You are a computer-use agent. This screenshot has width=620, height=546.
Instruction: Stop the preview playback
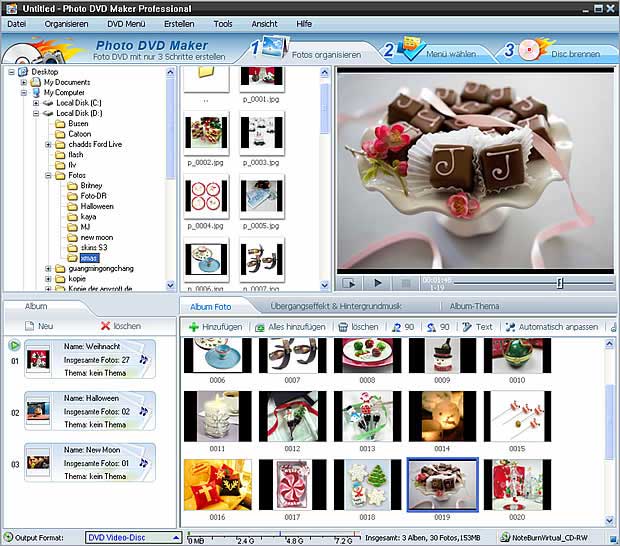pyautogui.click(x=406, y=283)
